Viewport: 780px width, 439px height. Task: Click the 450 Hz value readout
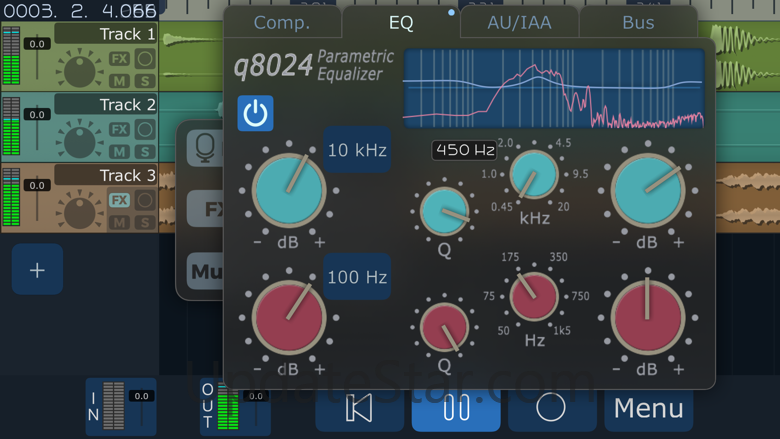[x=465, y=150]
